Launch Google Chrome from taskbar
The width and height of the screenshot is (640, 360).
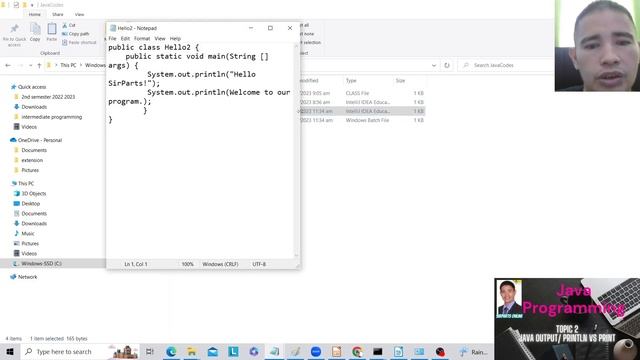357,351
